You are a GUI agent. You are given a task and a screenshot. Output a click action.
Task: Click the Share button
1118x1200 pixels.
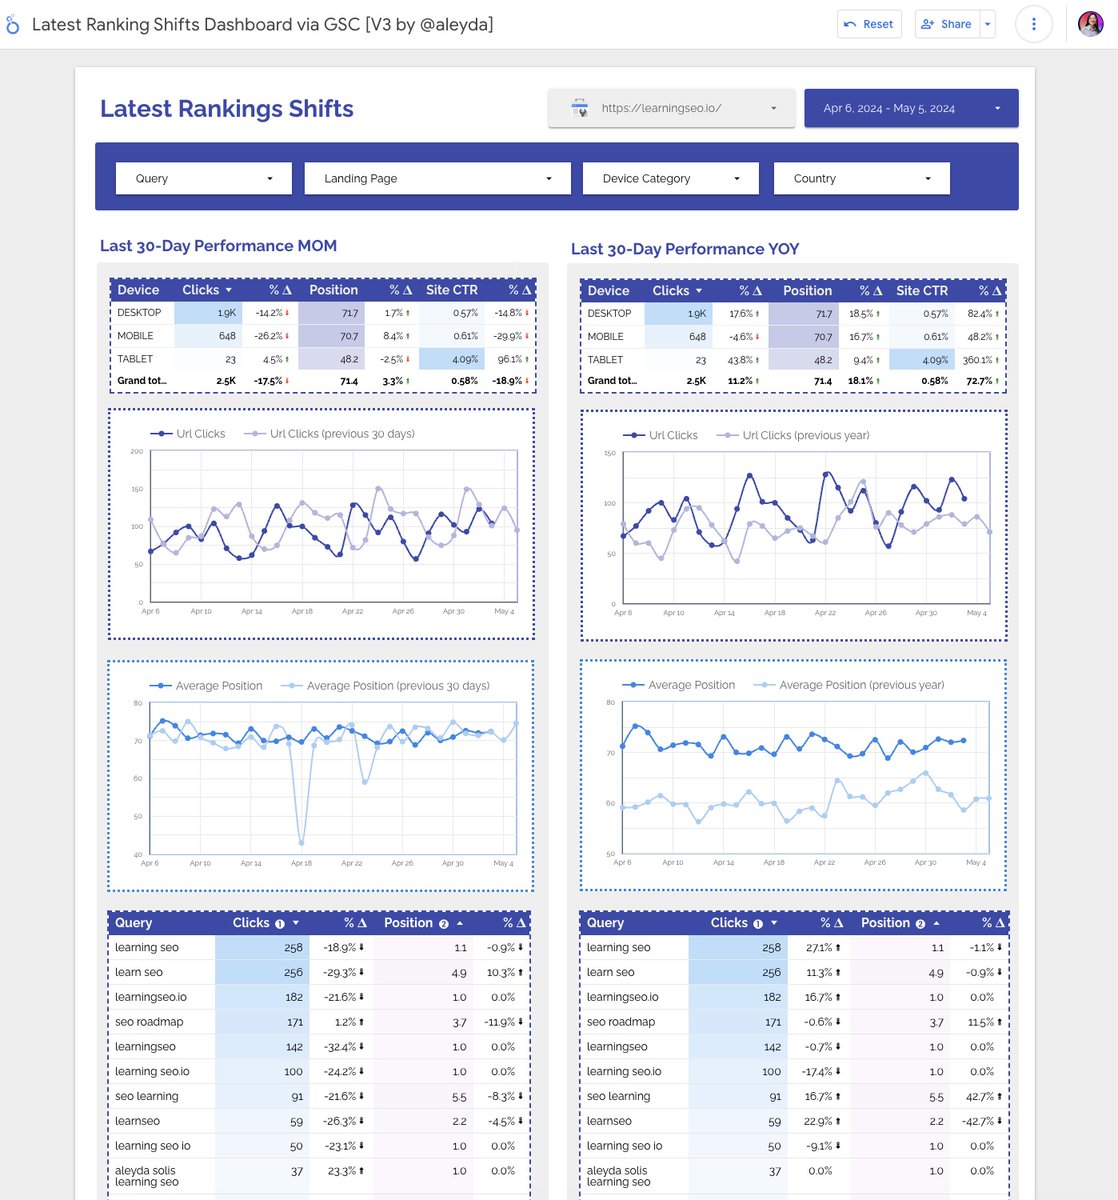click(x=946, y=24)
